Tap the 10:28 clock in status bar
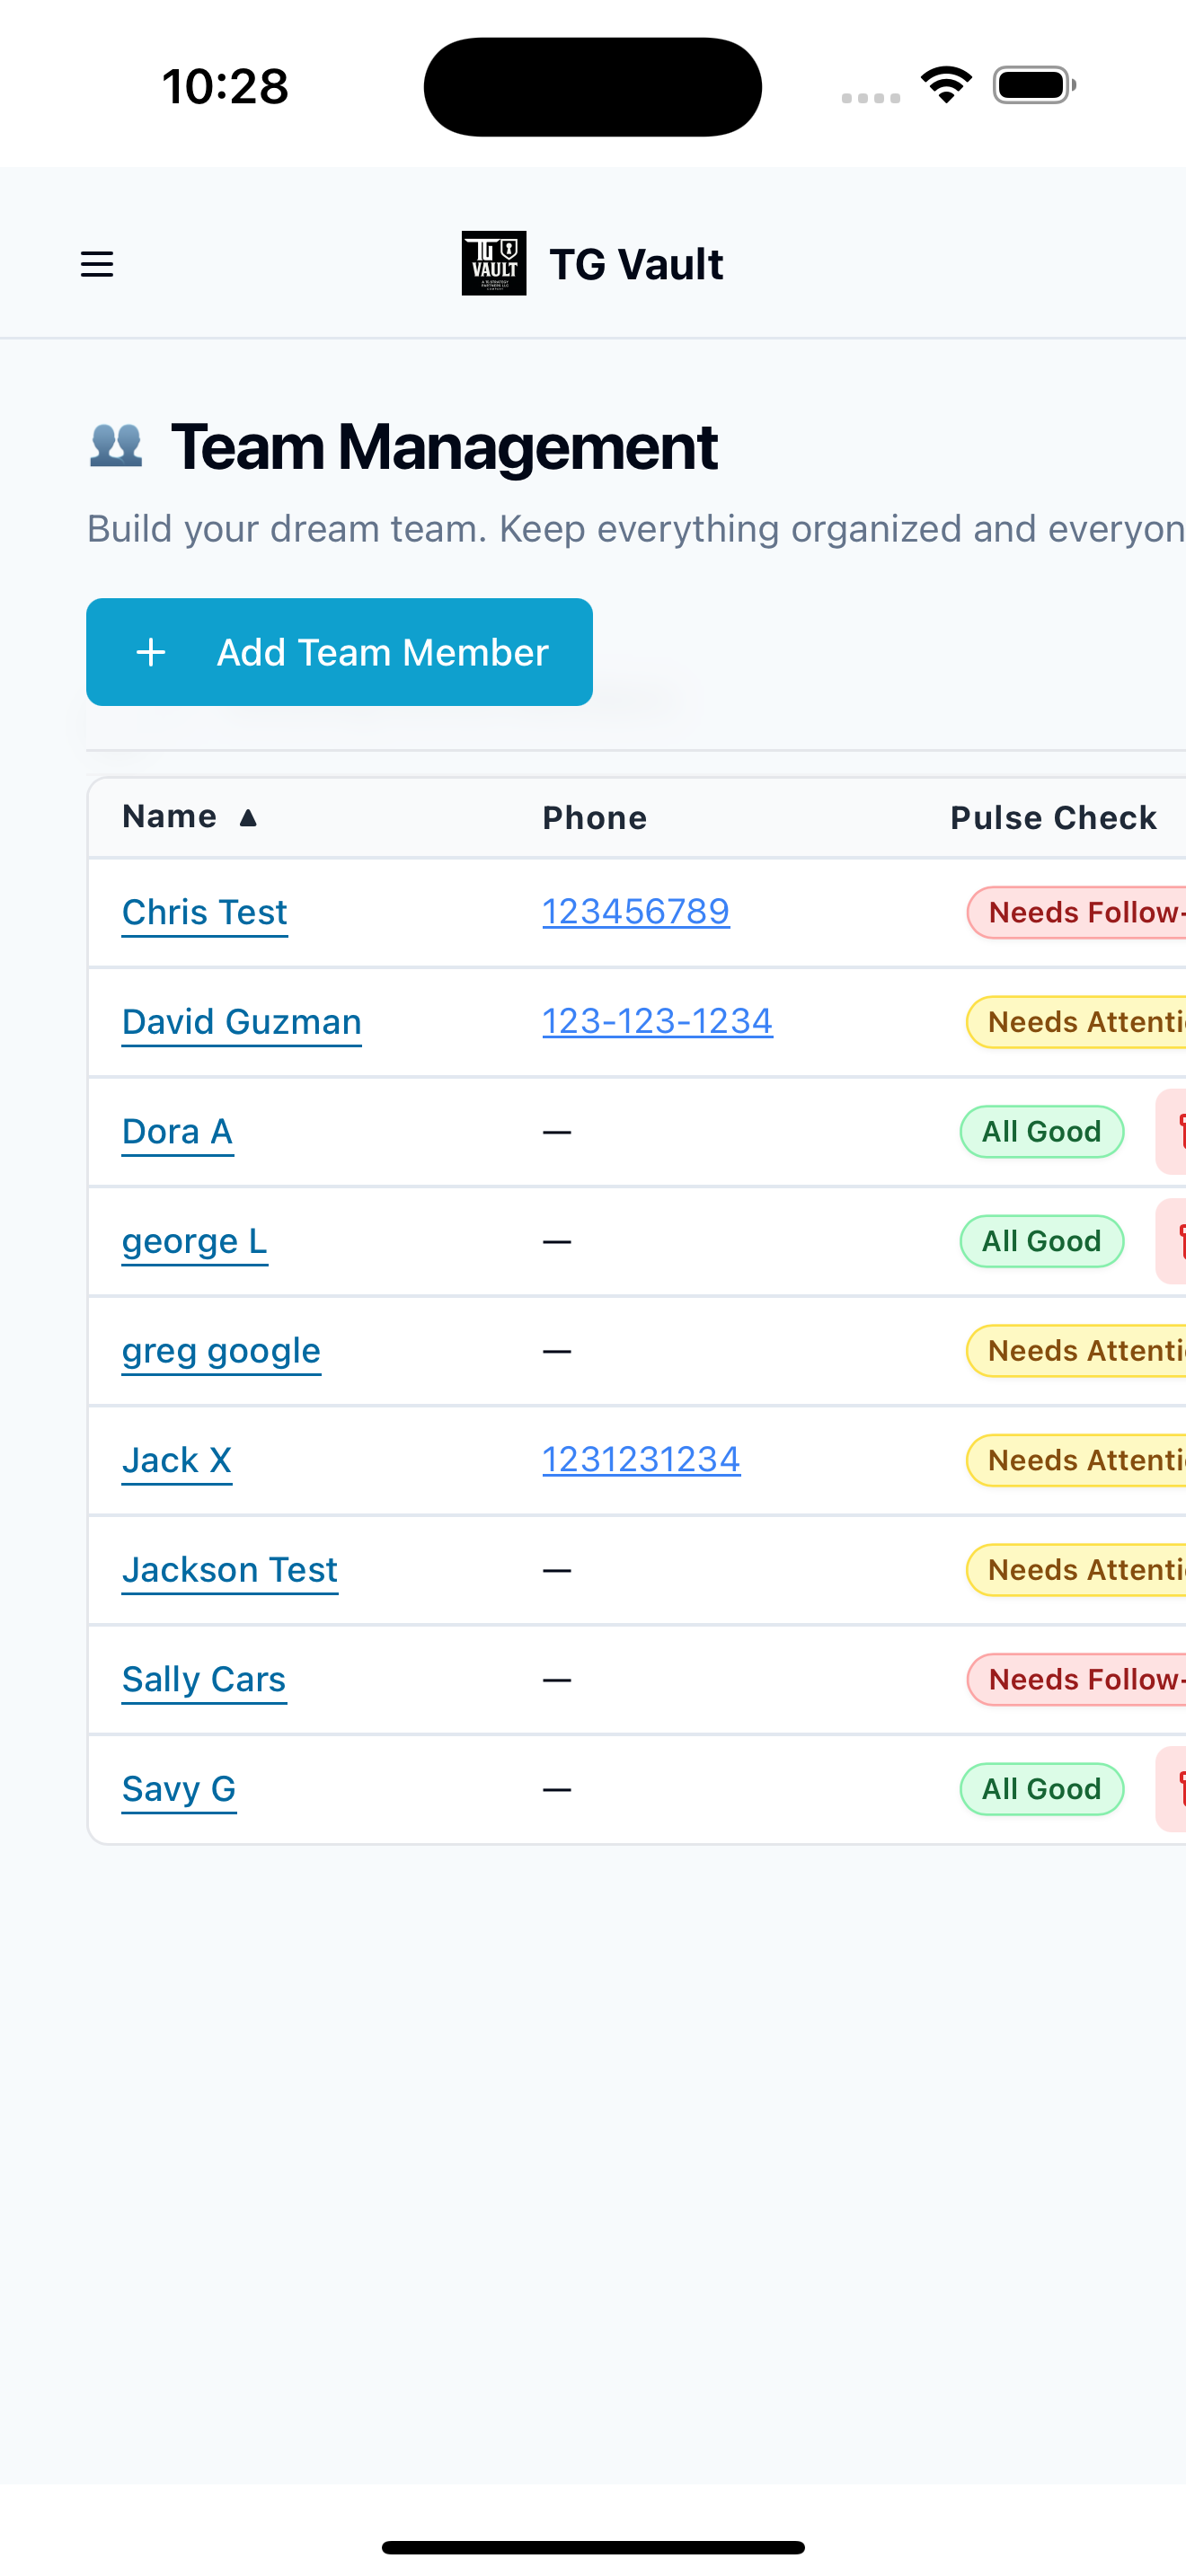 point(225,86)
